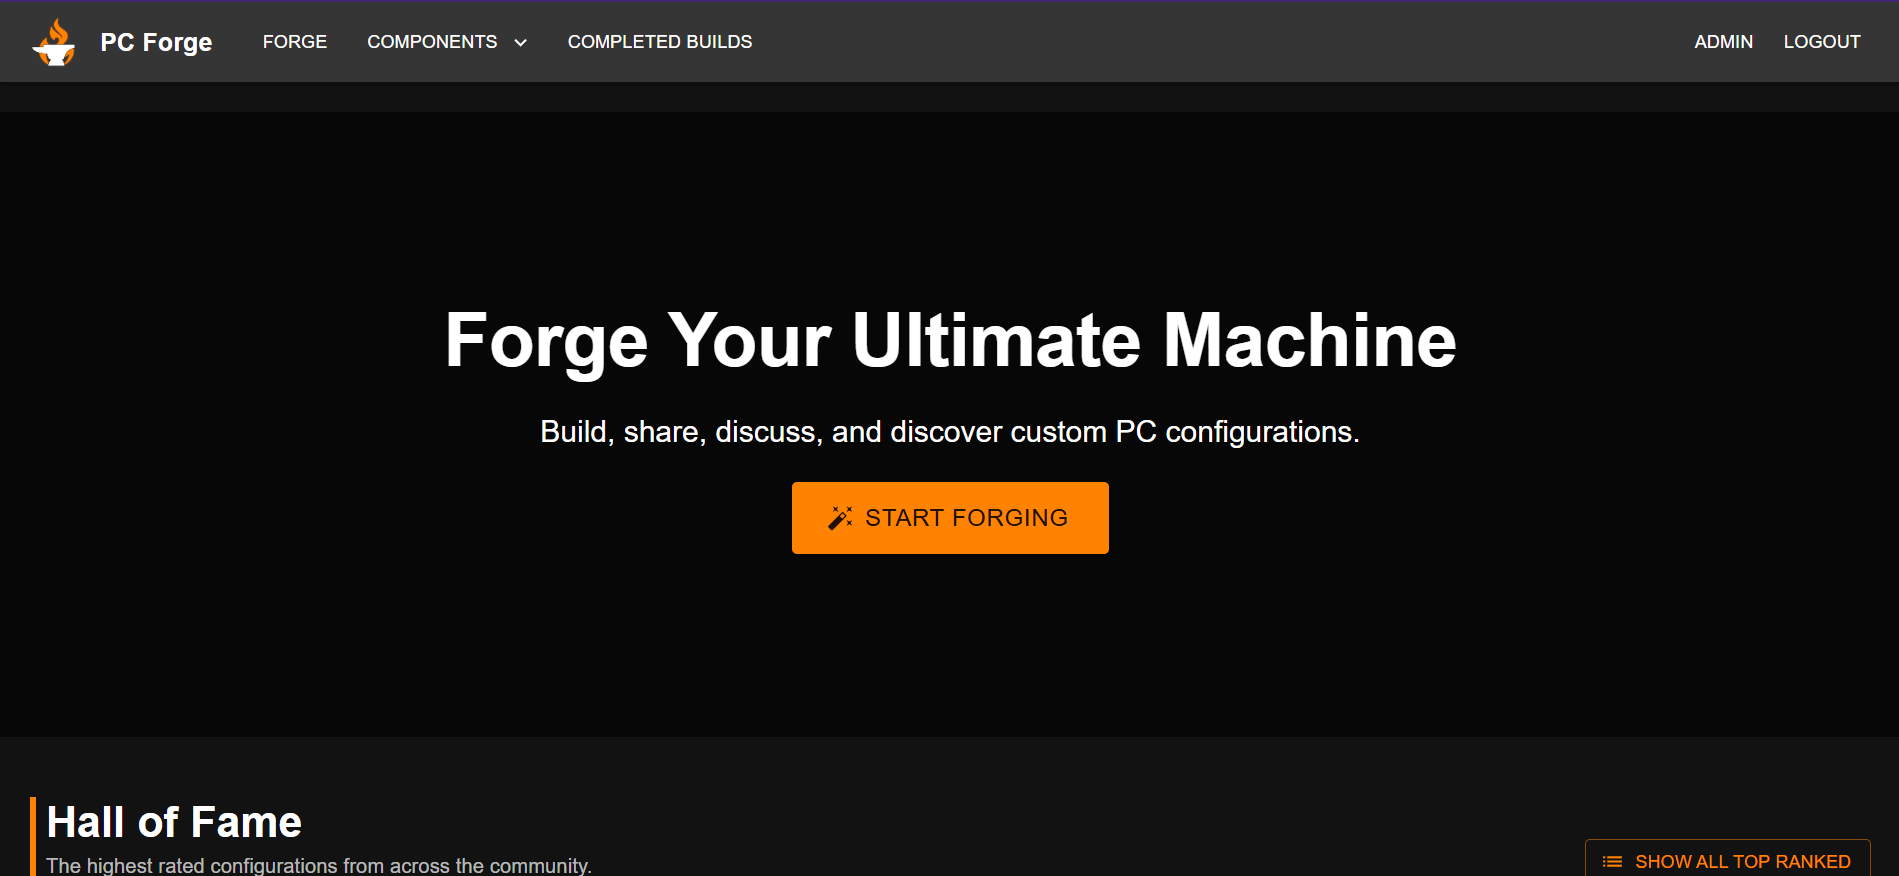Expand the Components dropdown chevron
1899x876 pixels.
[x=520, y=42]
